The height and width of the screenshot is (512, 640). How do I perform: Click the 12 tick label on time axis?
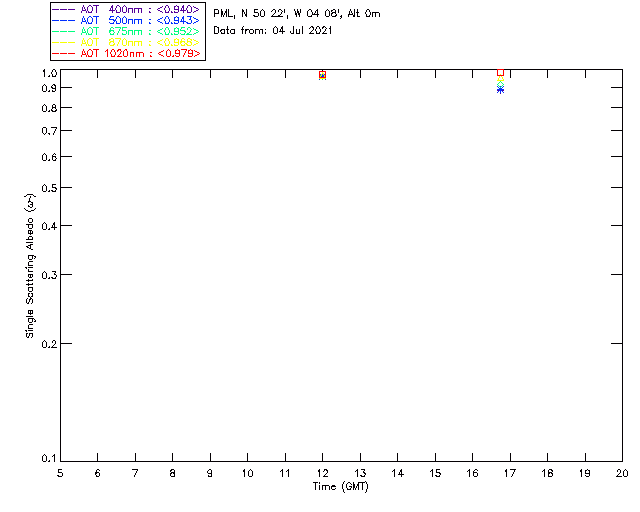[322, 472]
